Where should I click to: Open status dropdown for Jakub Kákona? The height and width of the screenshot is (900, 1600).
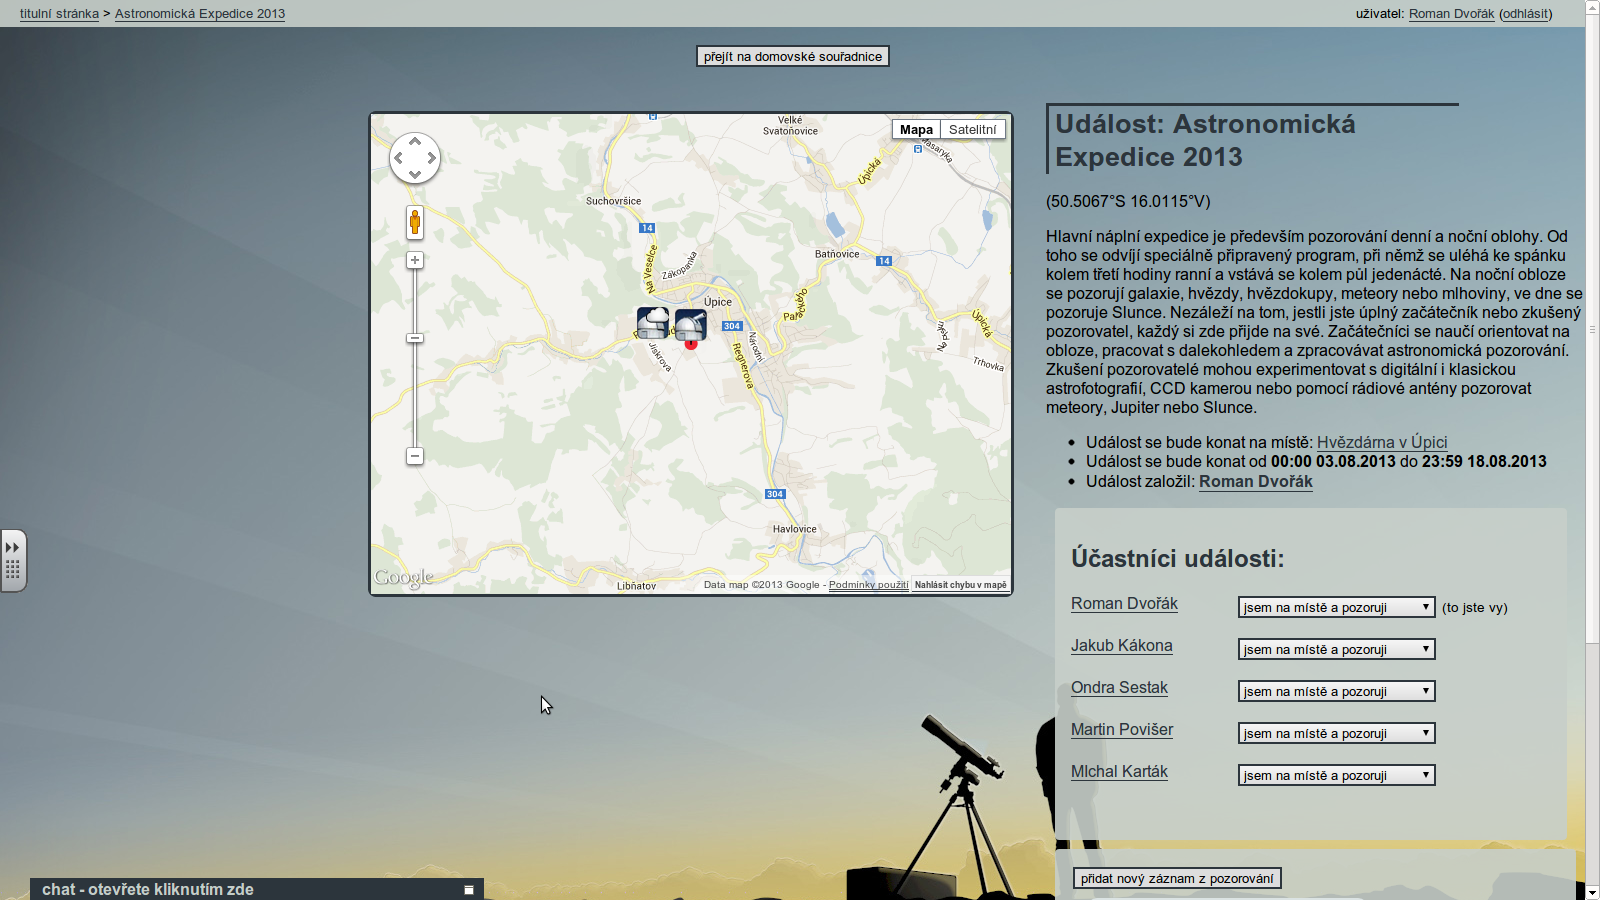(1336, 649)
